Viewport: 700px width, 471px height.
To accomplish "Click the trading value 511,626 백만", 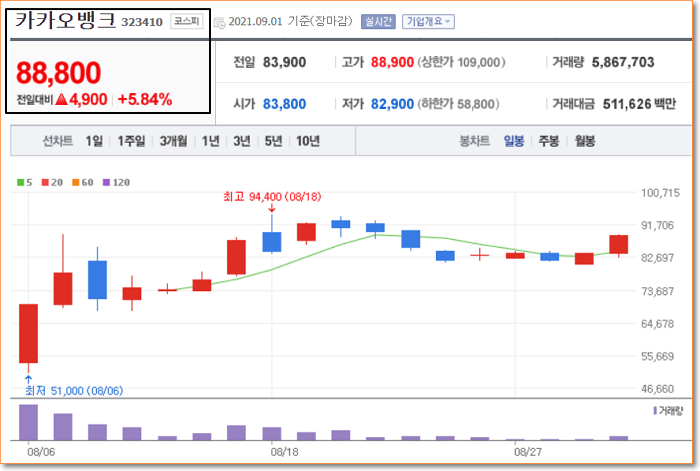I will pyautogui.click(x=639, y=104).
